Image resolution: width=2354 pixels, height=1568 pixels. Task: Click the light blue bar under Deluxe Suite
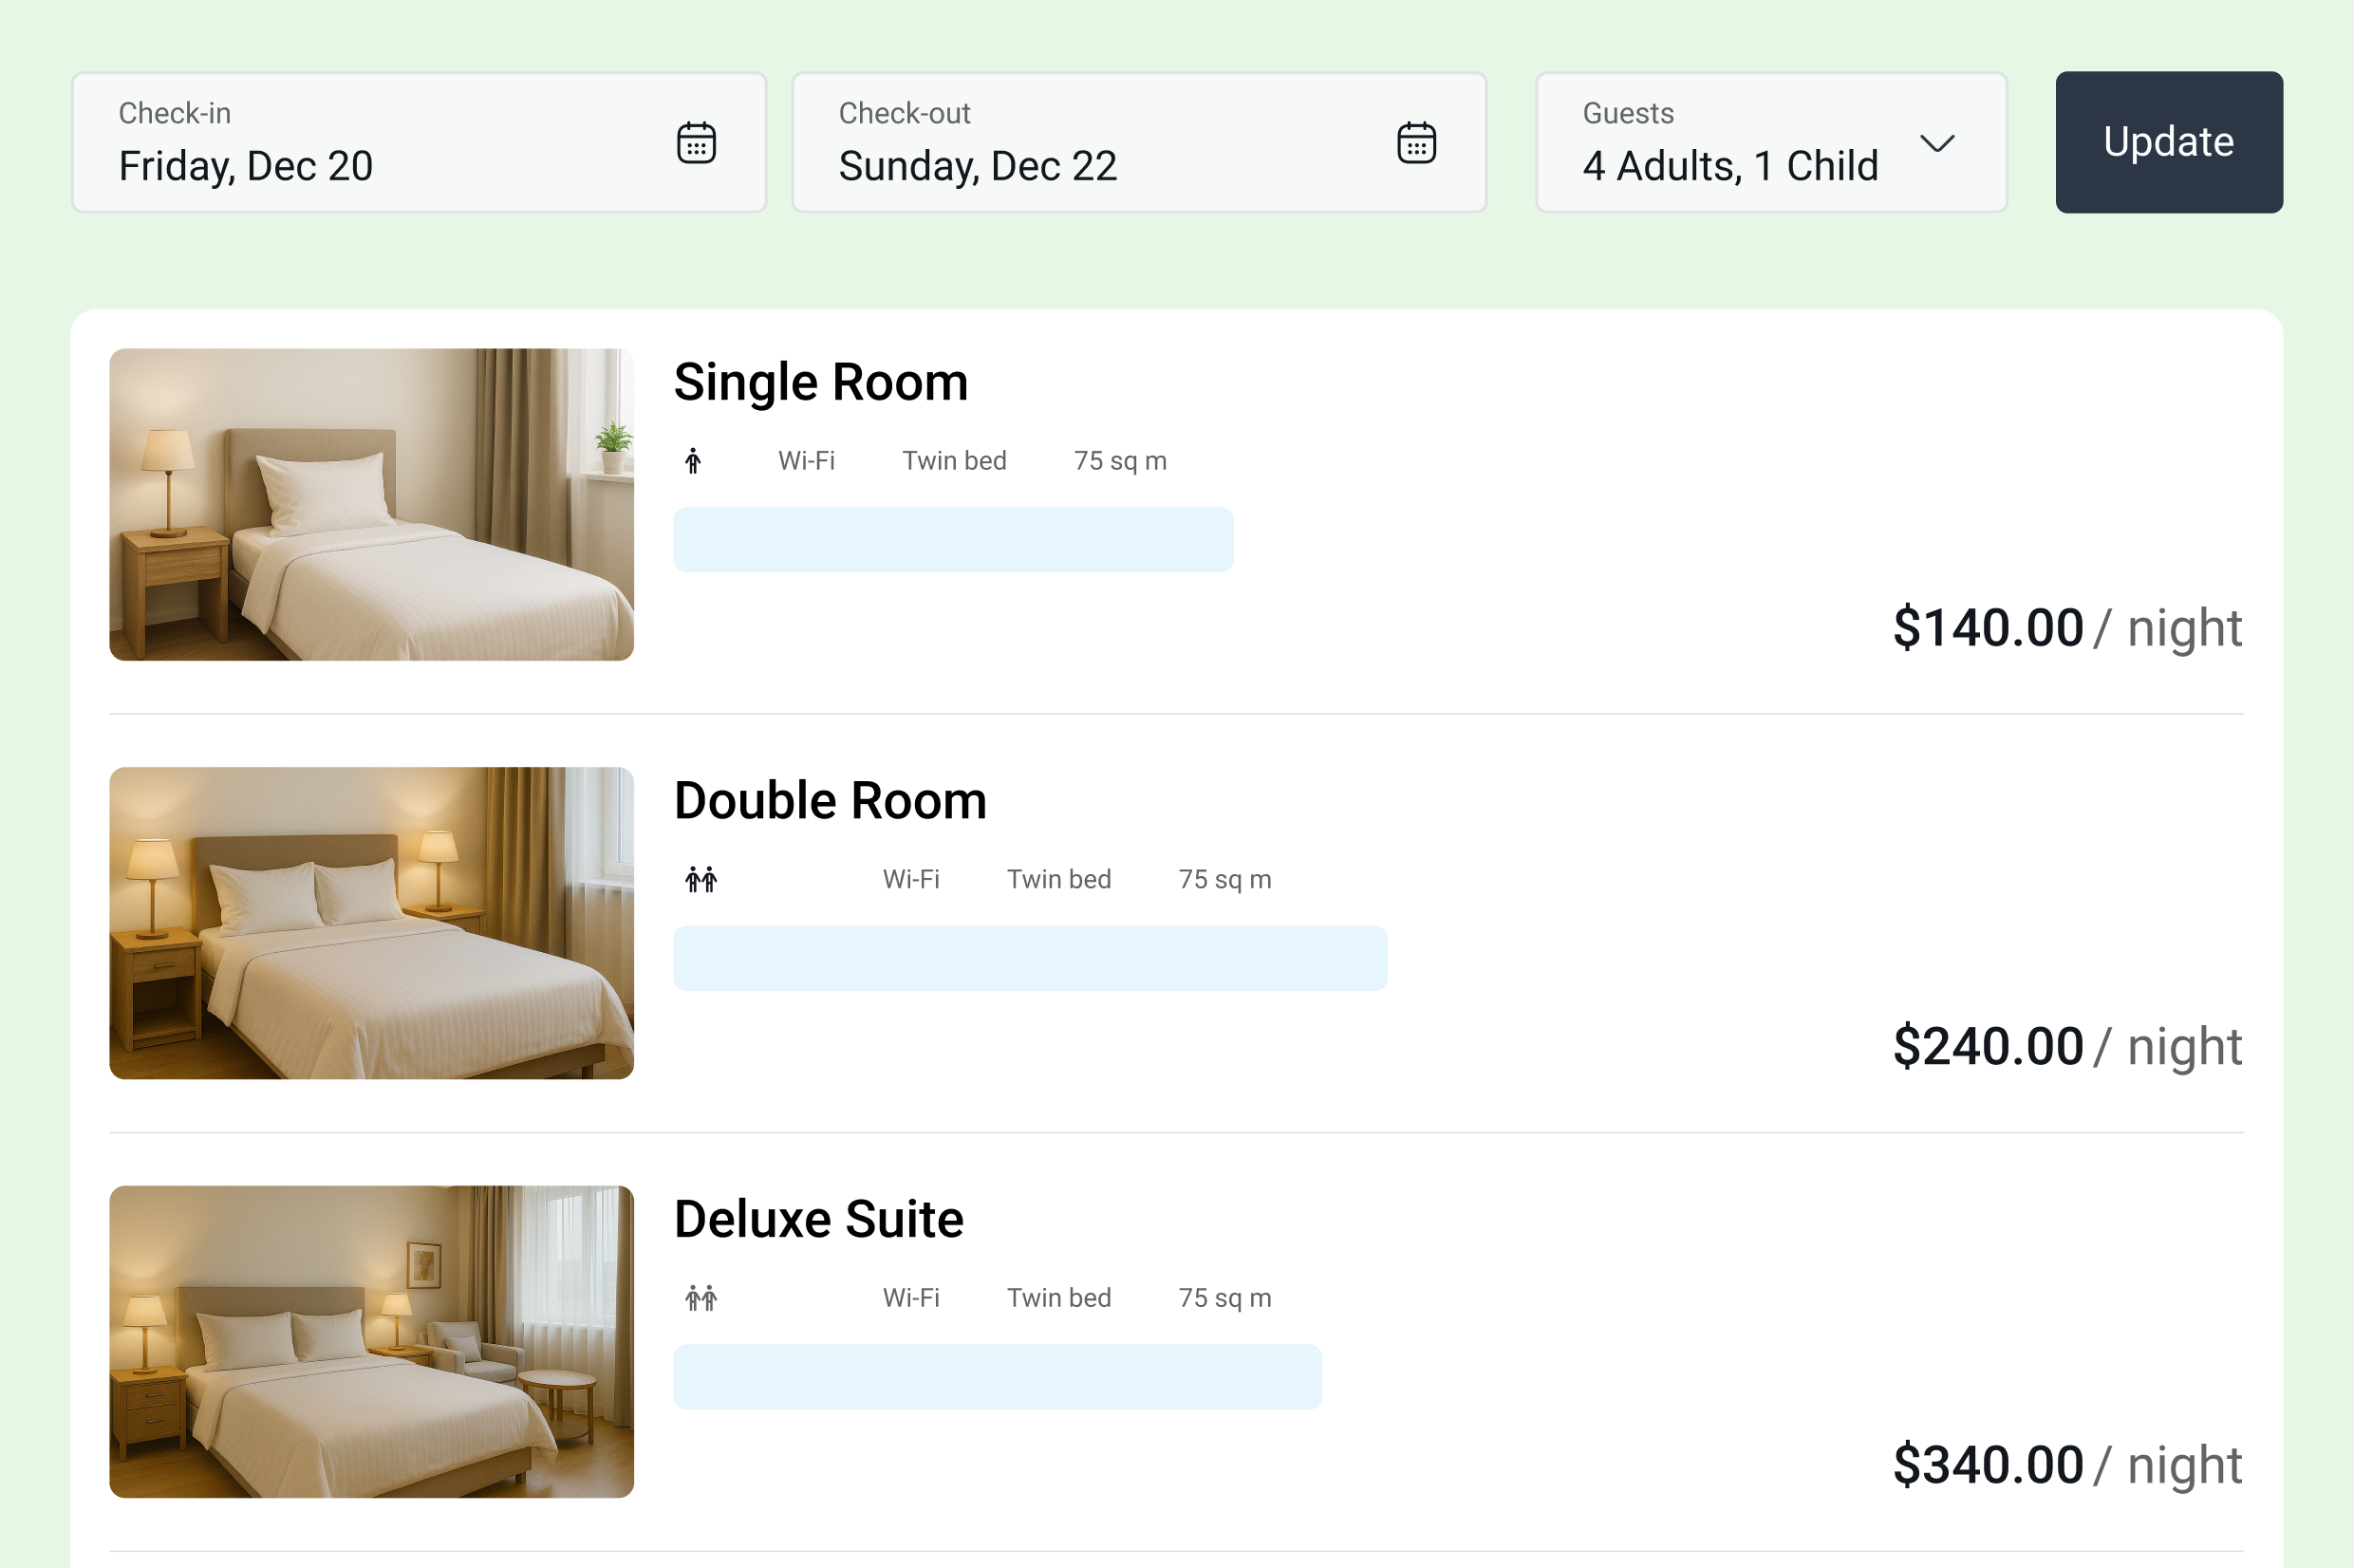point(997,1377)
